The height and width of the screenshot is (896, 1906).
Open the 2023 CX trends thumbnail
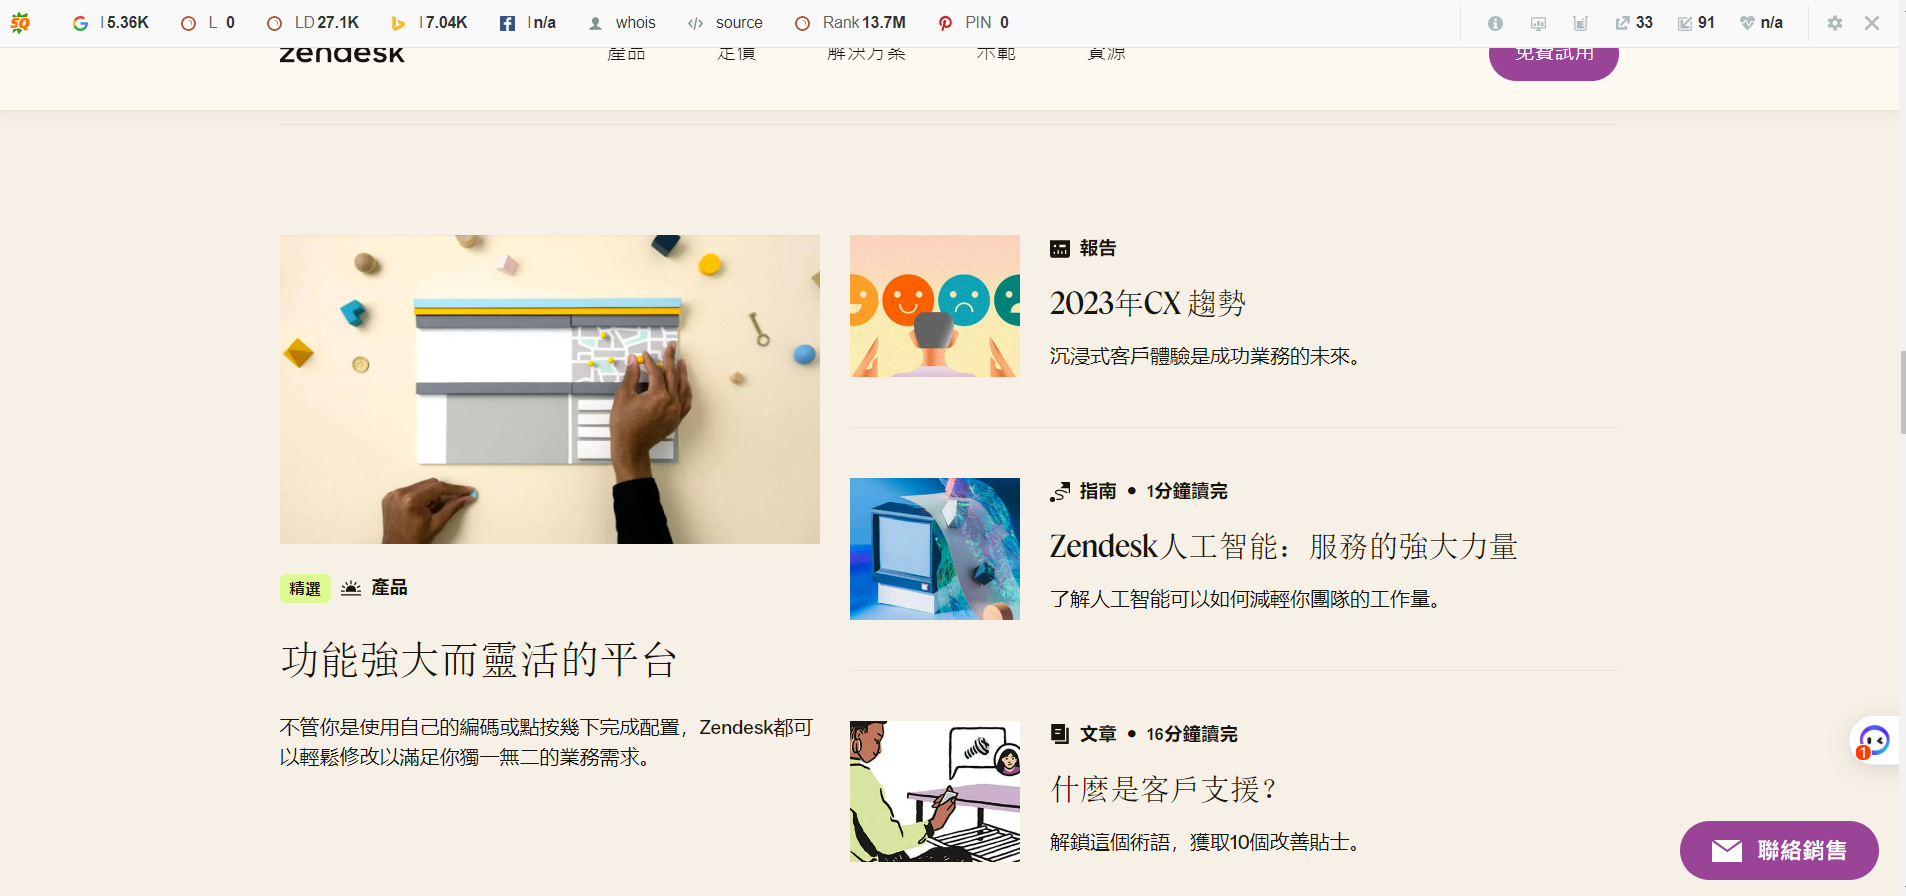pyautogui.click(x=935, y=306)
